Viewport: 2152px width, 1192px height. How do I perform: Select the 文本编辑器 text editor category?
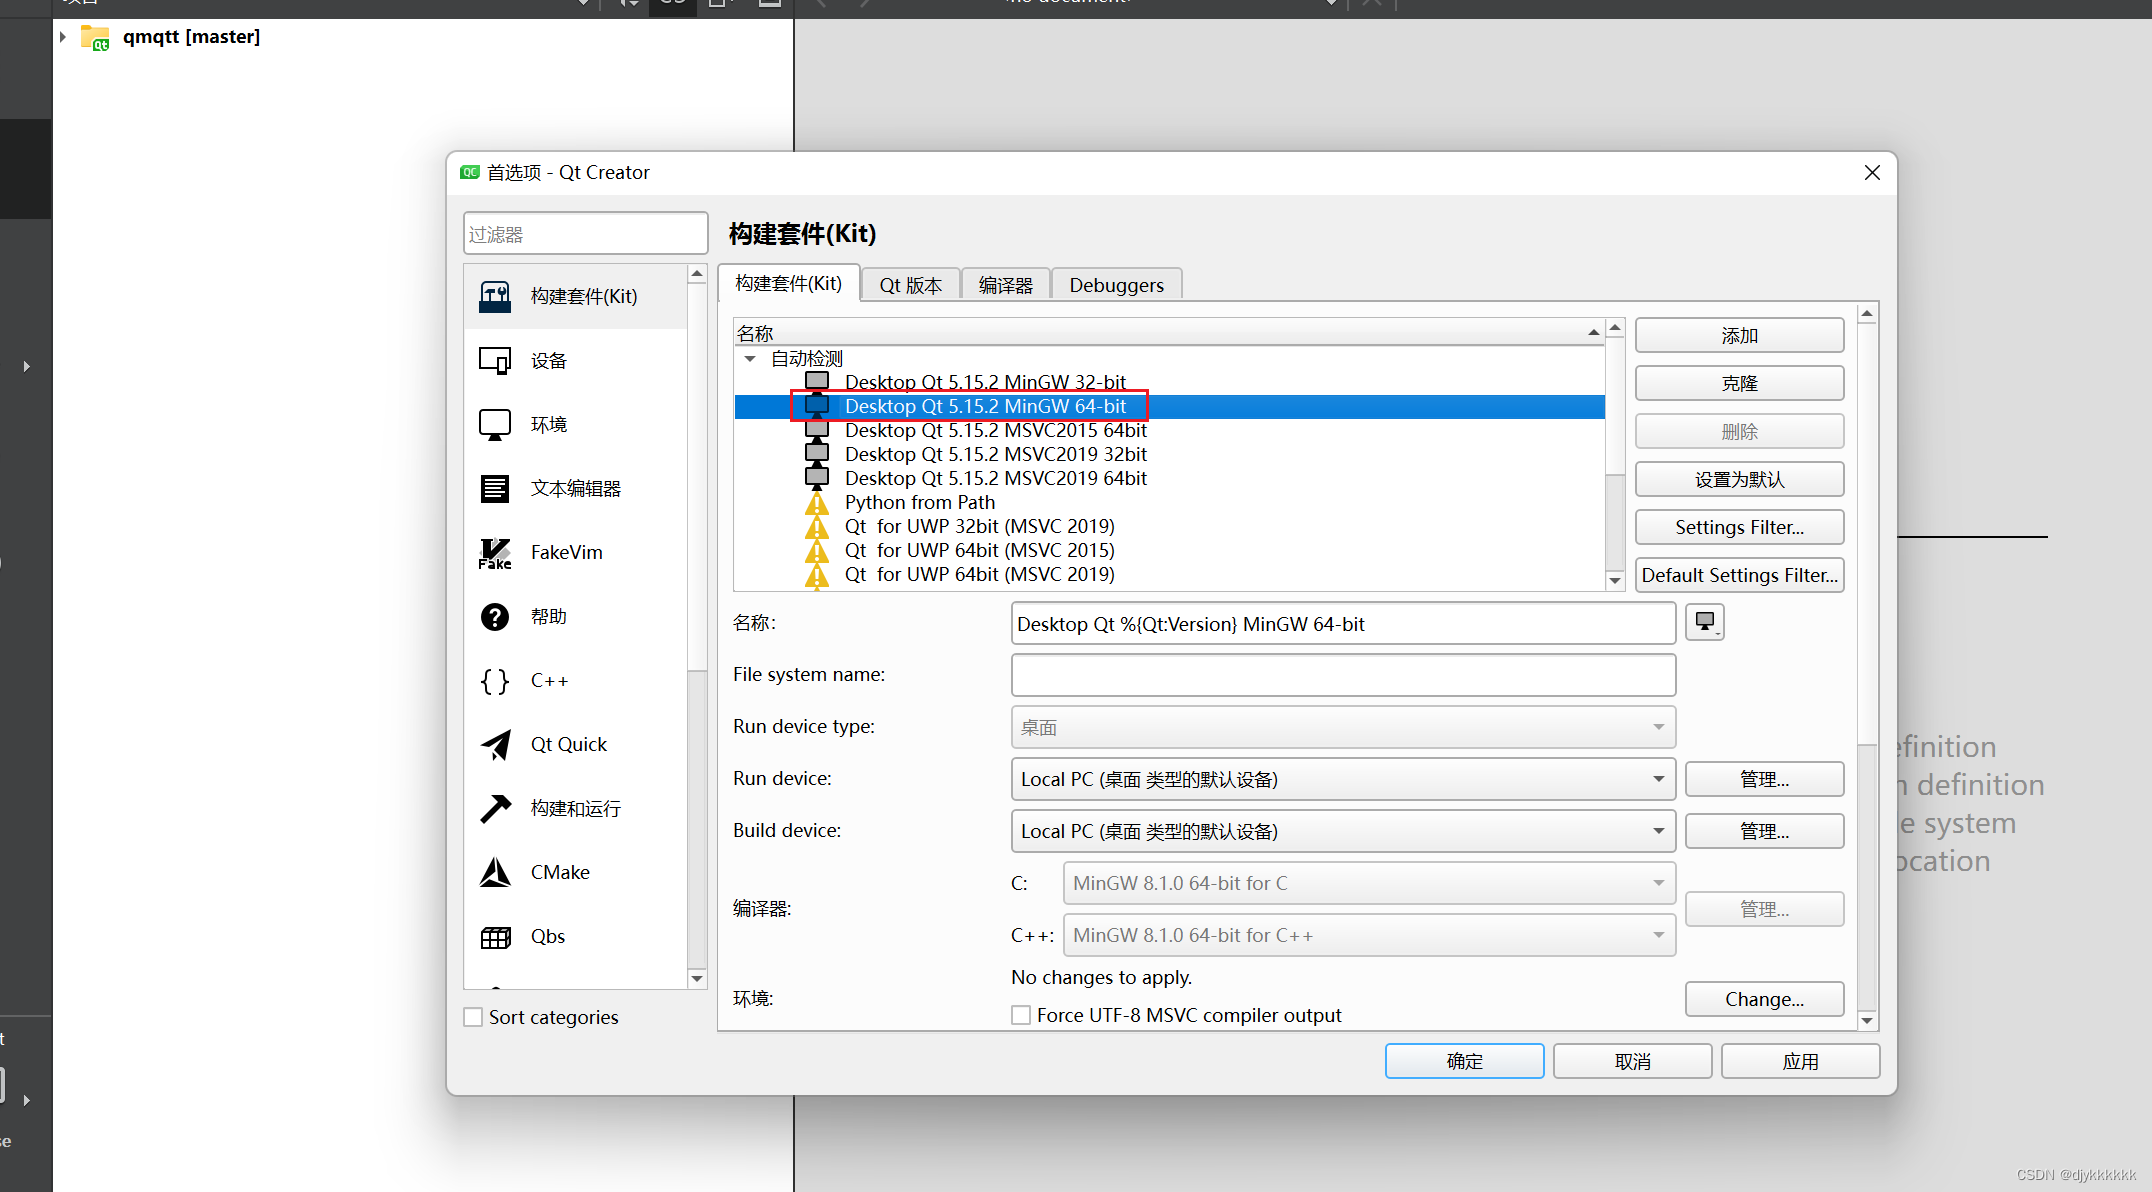(576, 488)
